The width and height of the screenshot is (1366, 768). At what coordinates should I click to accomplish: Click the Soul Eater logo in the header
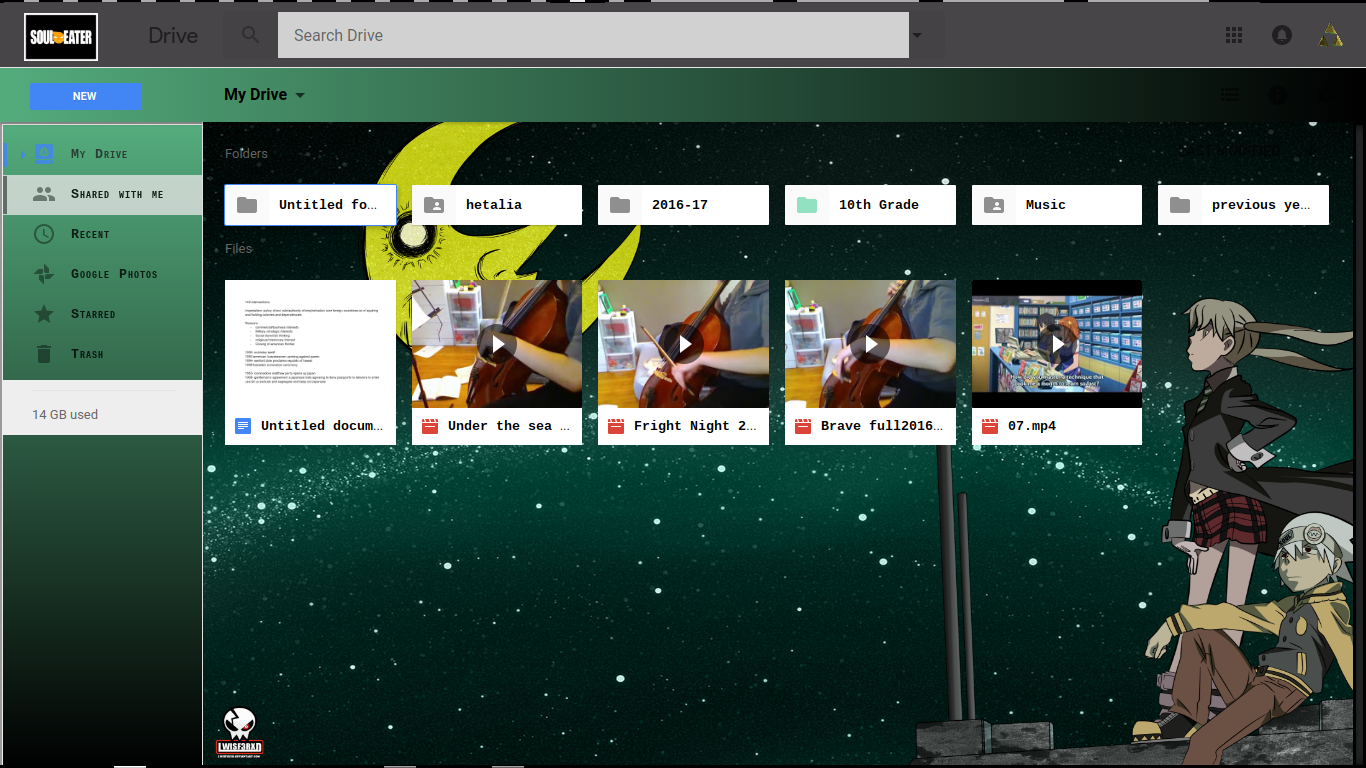(61, 36)
